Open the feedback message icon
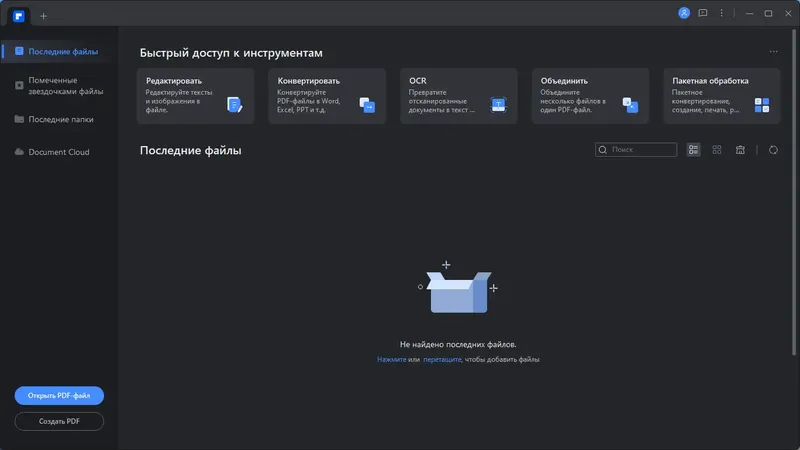The image size is (800, 450). [x=703, y=13]
